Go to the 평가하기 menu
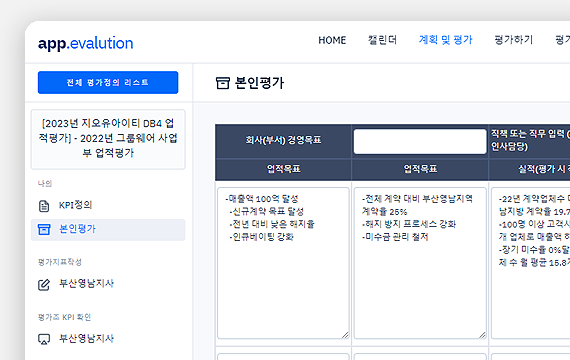The width and height of the screenshot is (570, 360). (513, 40)
